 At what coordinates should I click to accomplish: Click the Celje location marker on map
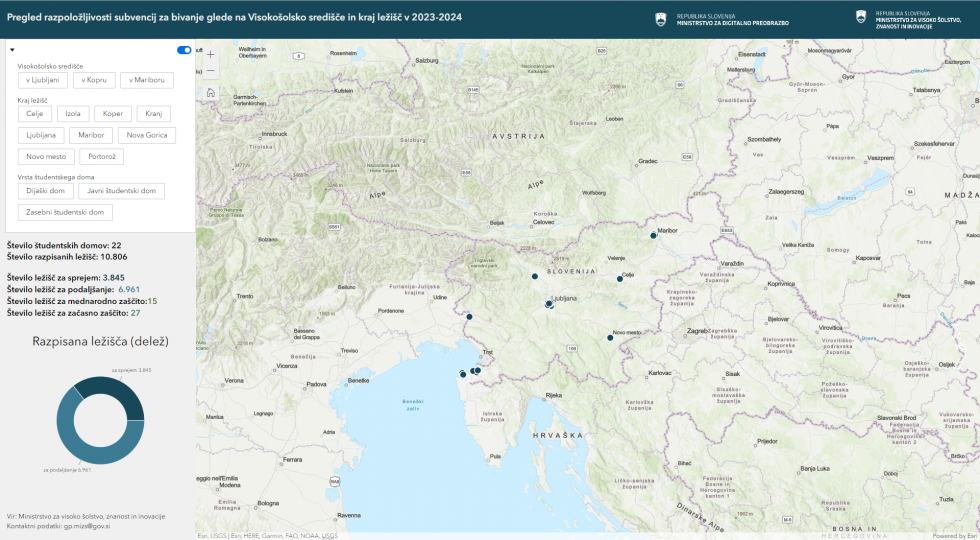(620, 280)
